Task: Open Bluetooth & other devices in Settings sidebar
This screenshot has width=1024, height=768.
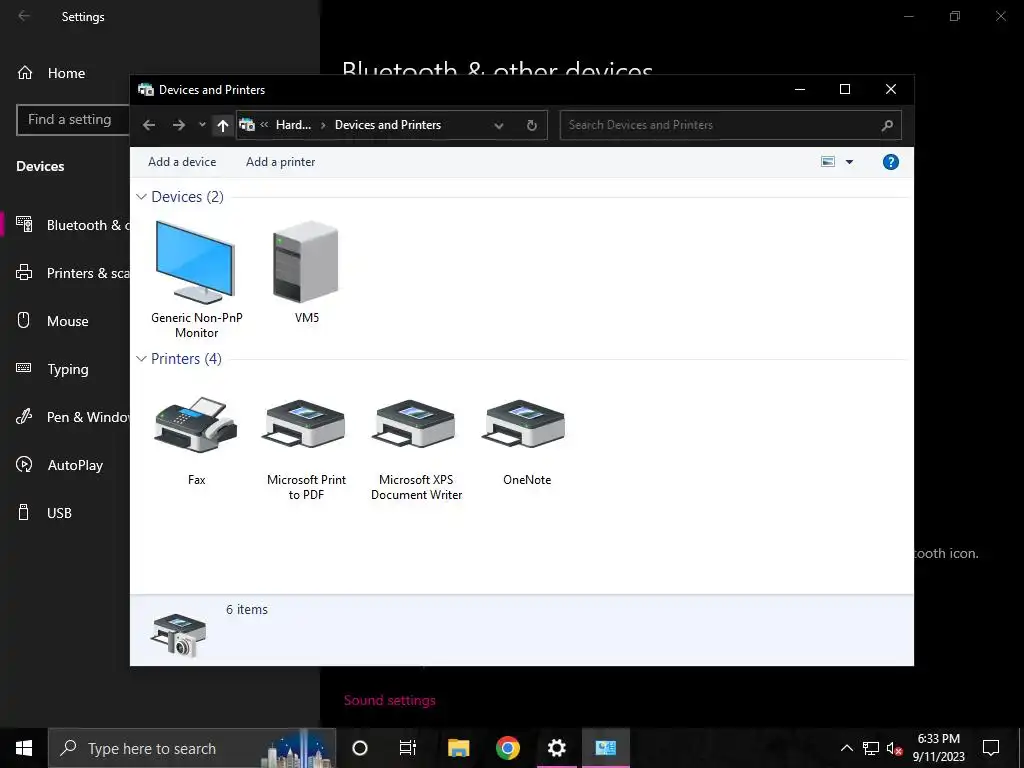Action: pos(72,225)
